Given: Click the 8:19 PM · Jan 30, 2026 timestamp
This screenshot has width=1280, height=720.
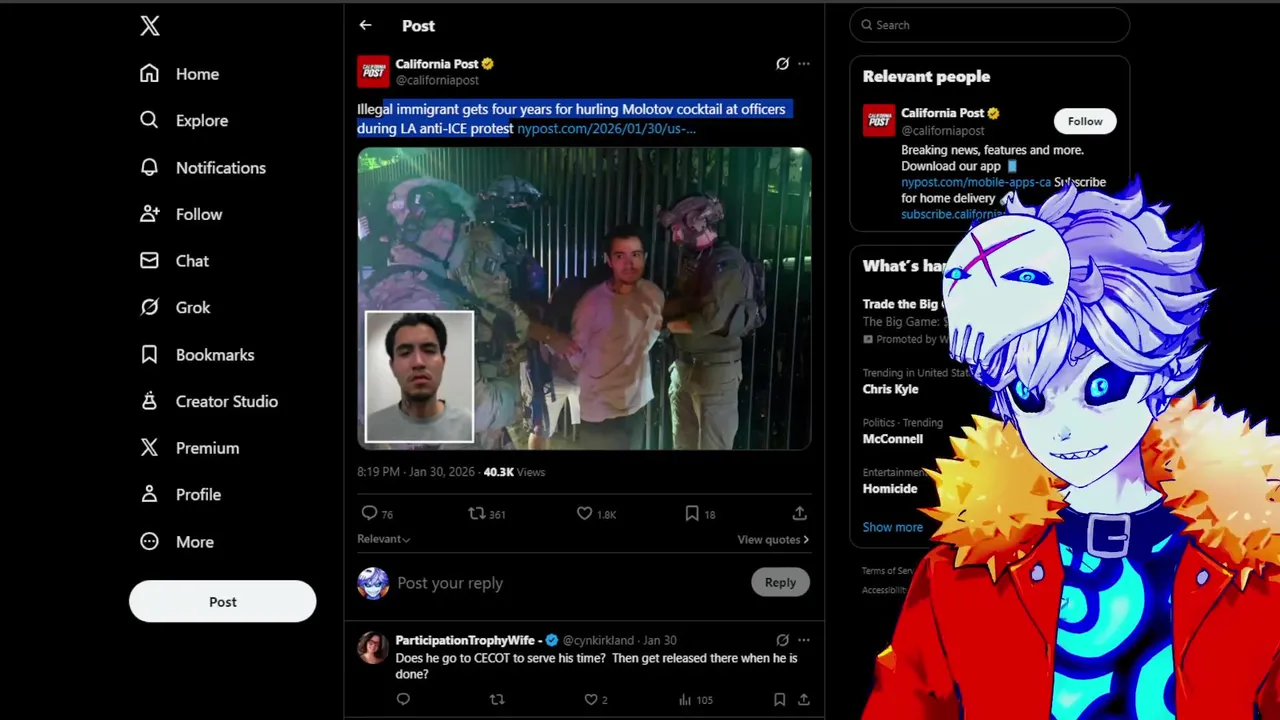Looking at the screenshot, I should click(x=416, y=472).
